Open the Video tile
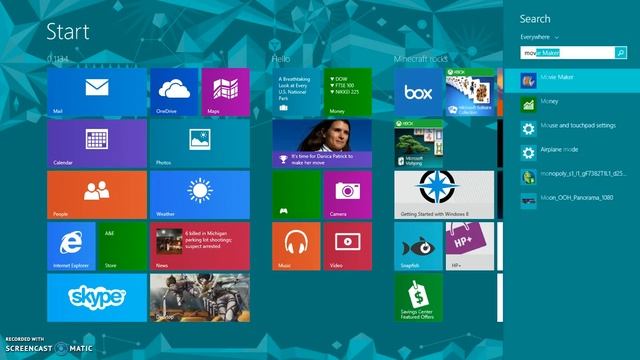This screenshot has width=640, height=360. click(348, 247)
